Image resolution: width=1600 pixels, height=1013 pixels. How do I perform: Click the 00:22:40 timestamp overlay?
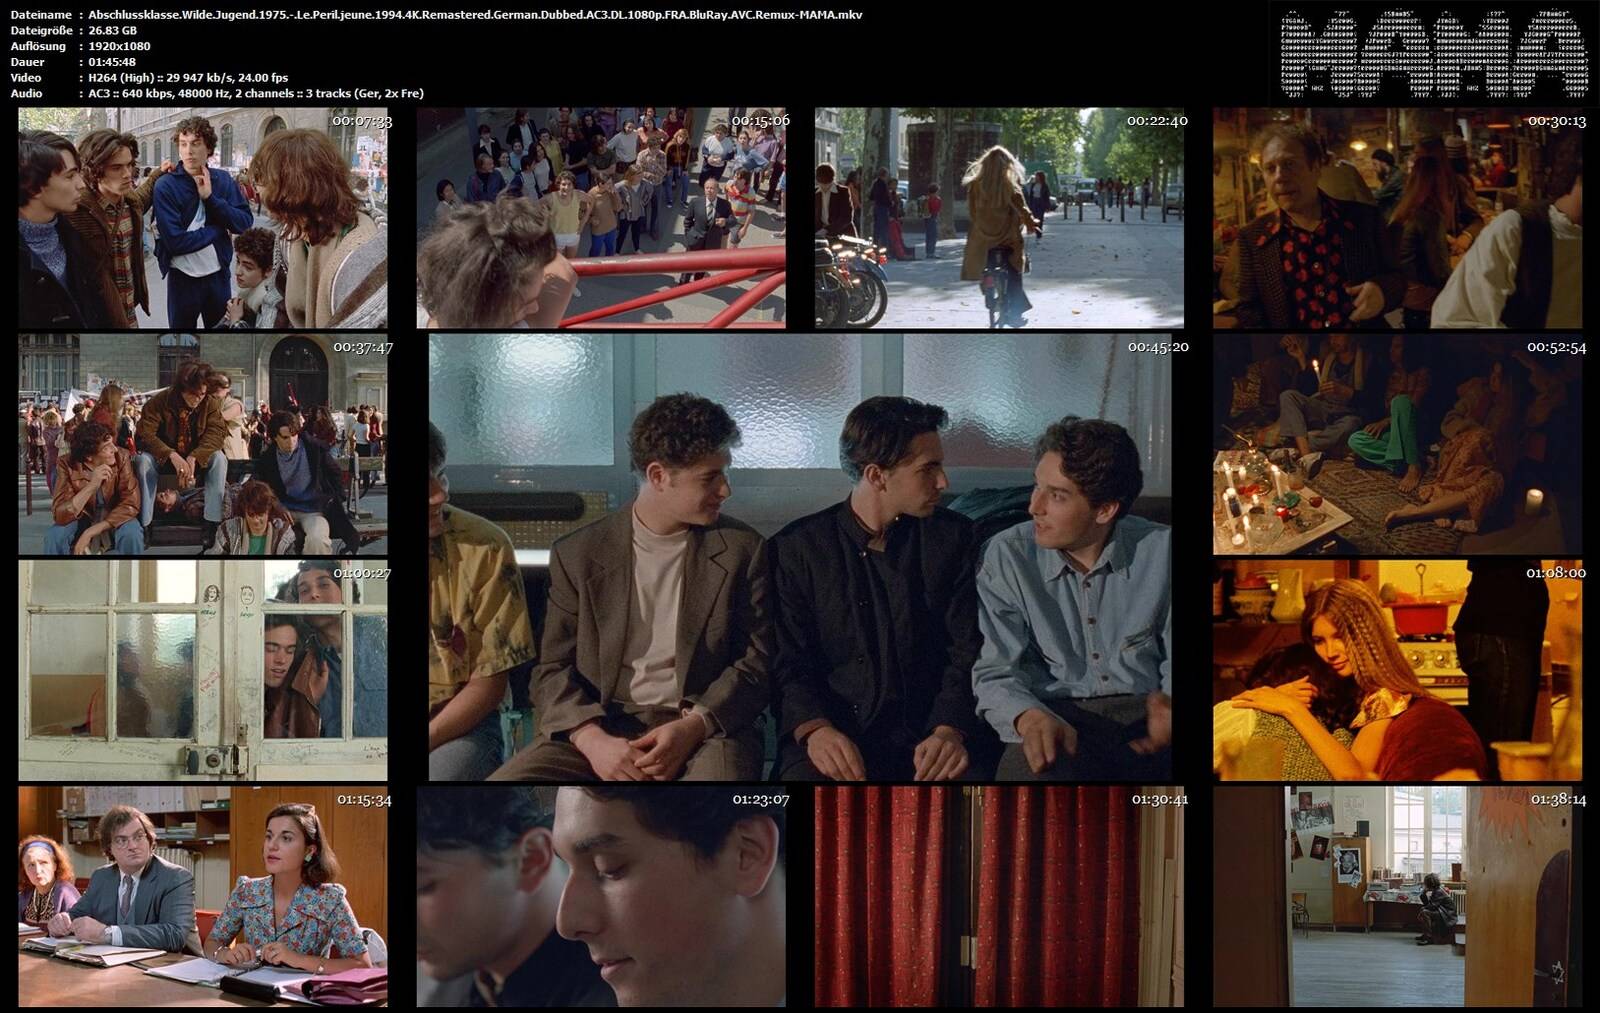pos(1157,121)
